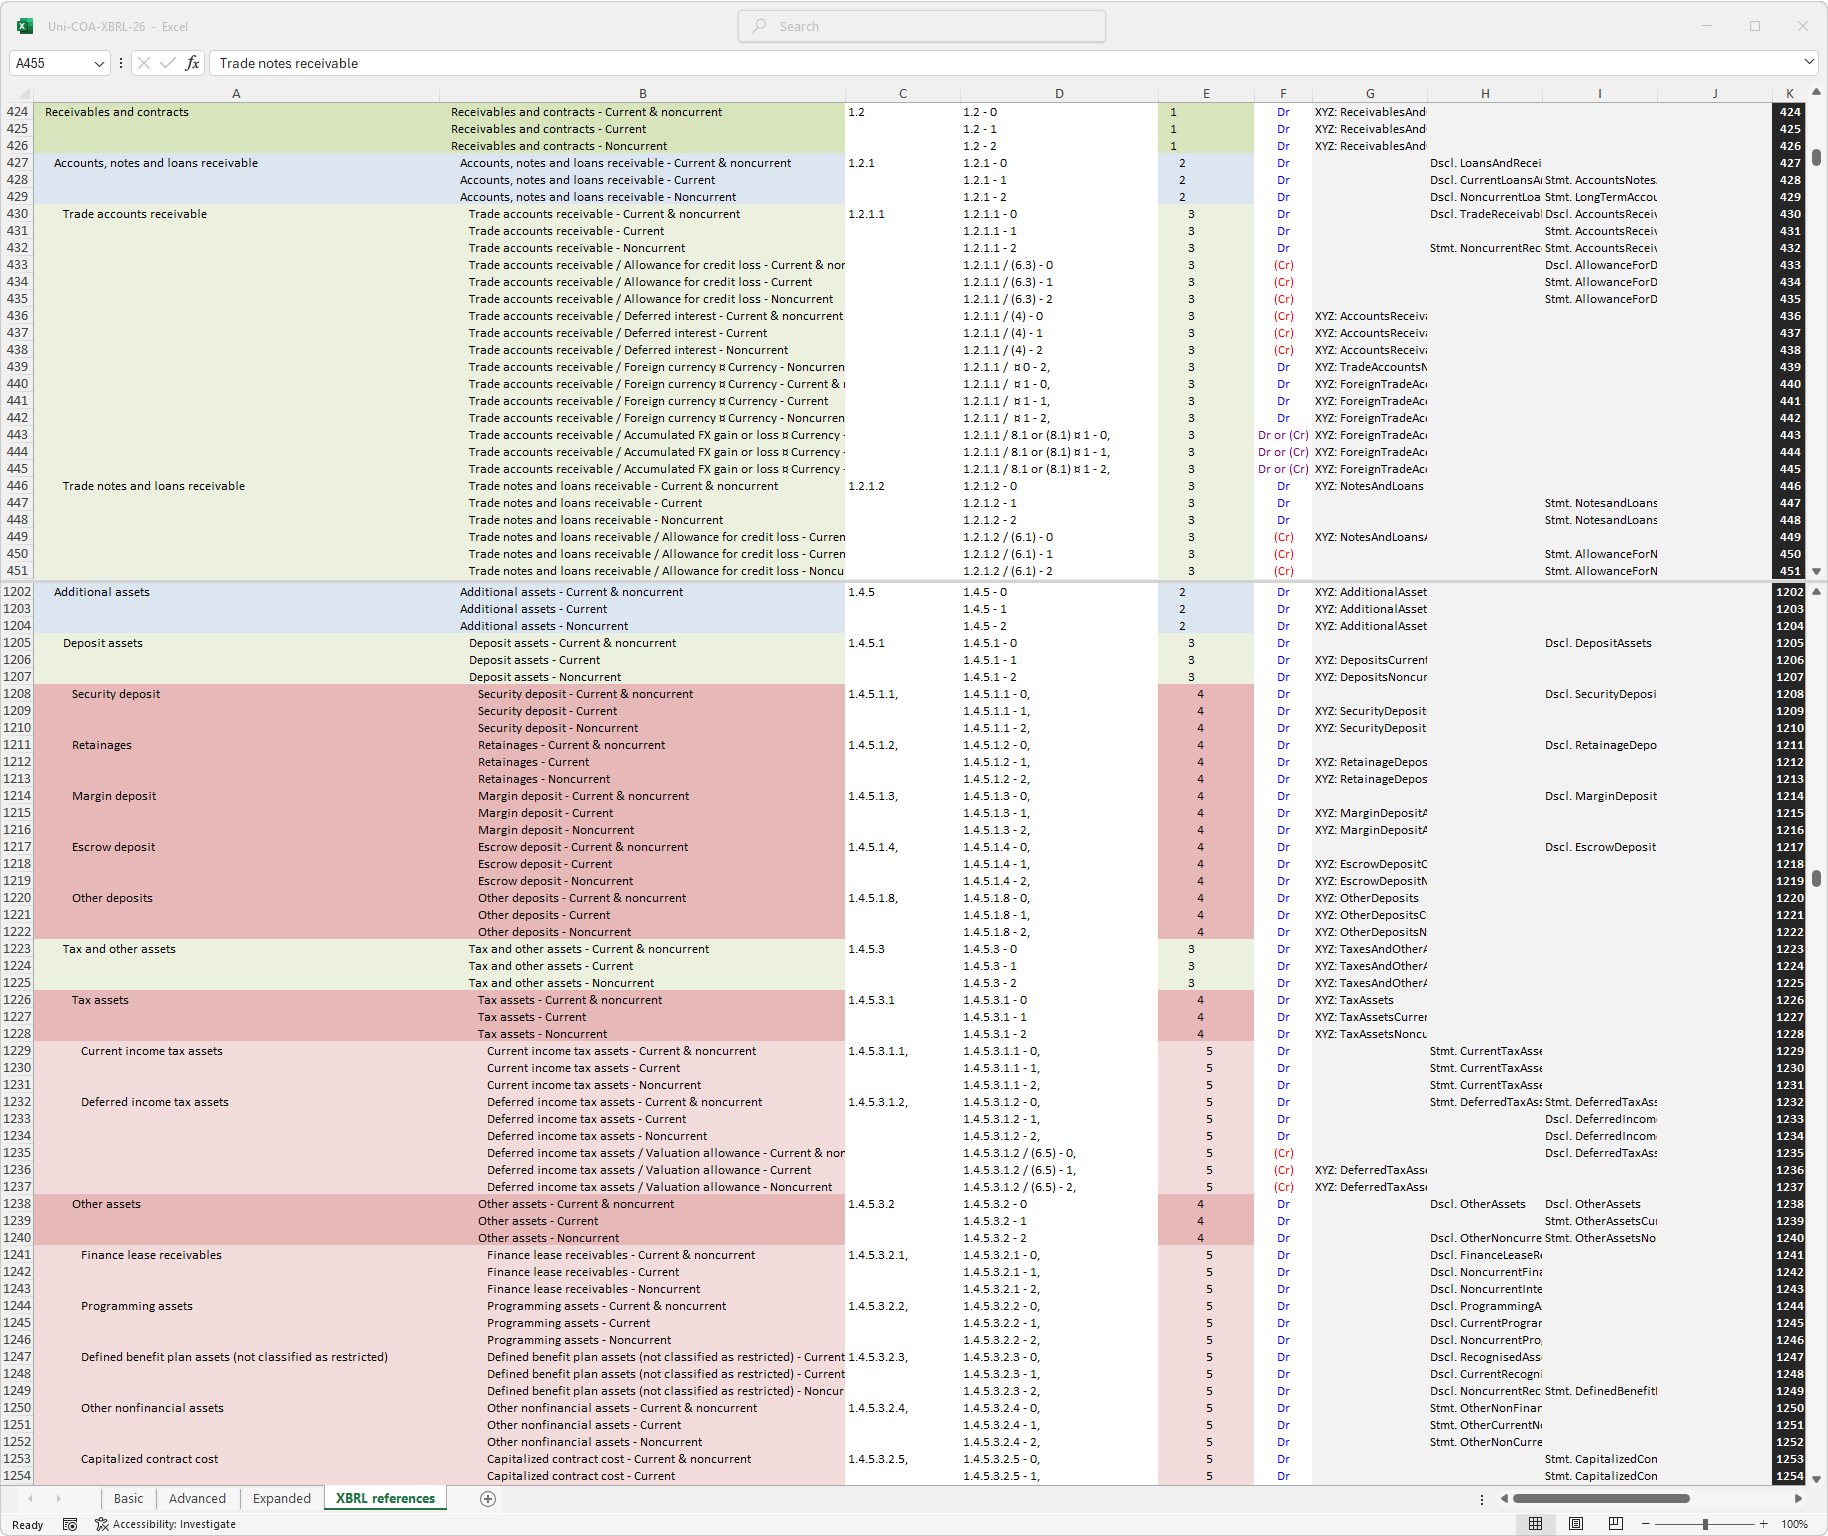1828x1536 pixels.
Task: Select cell XYZ: NotesAndLoans in row 446
Action: click(1370, 486)
